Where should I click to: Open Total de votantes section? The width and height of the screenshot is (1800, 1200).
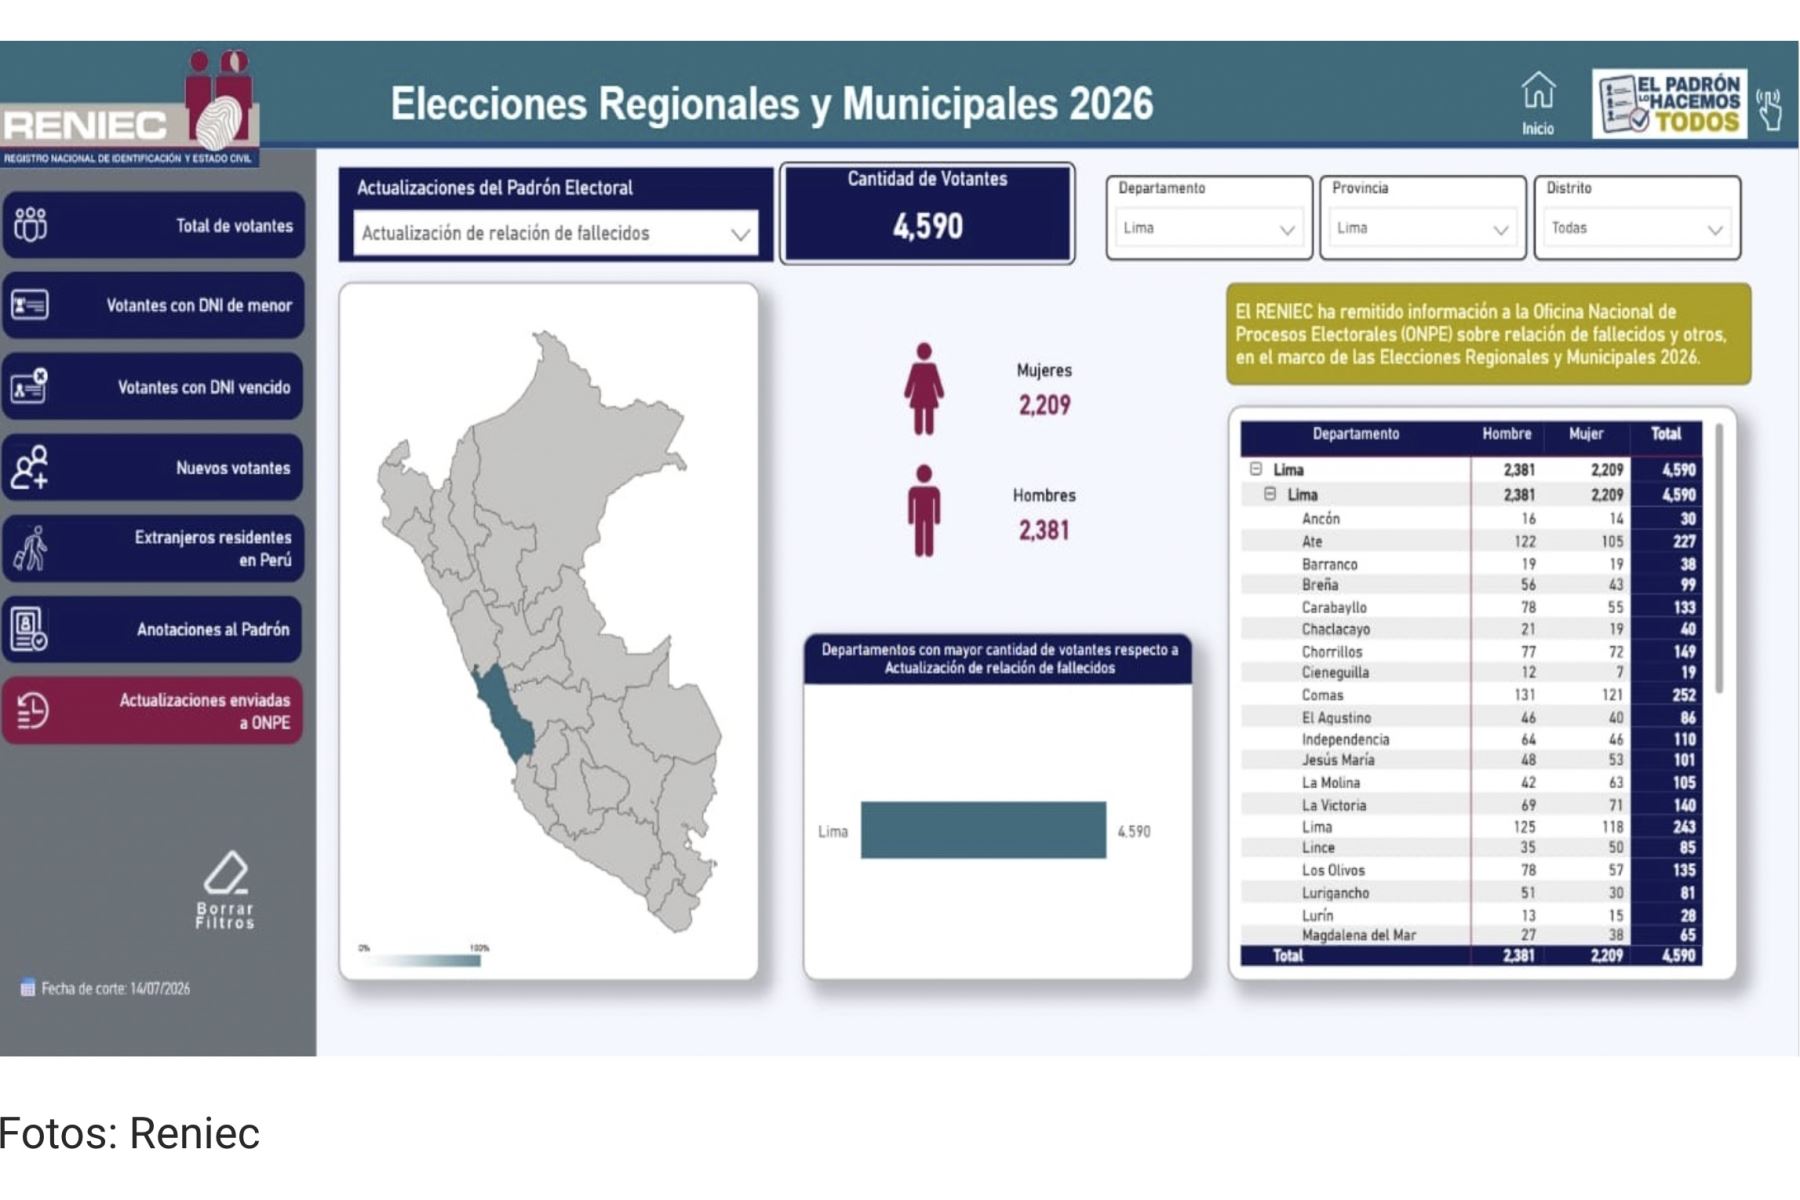pos(153,225)
